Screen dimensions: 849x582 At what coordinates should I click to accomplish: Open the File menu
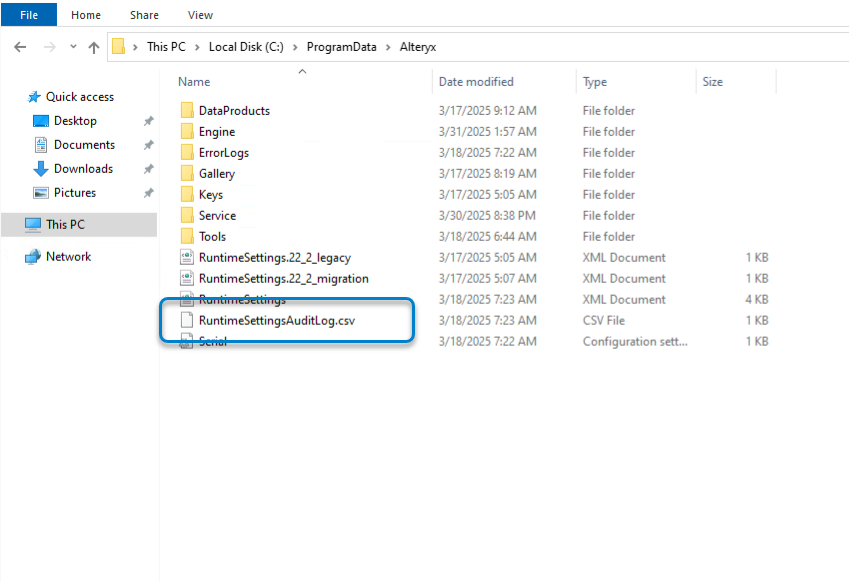[28, 14]
